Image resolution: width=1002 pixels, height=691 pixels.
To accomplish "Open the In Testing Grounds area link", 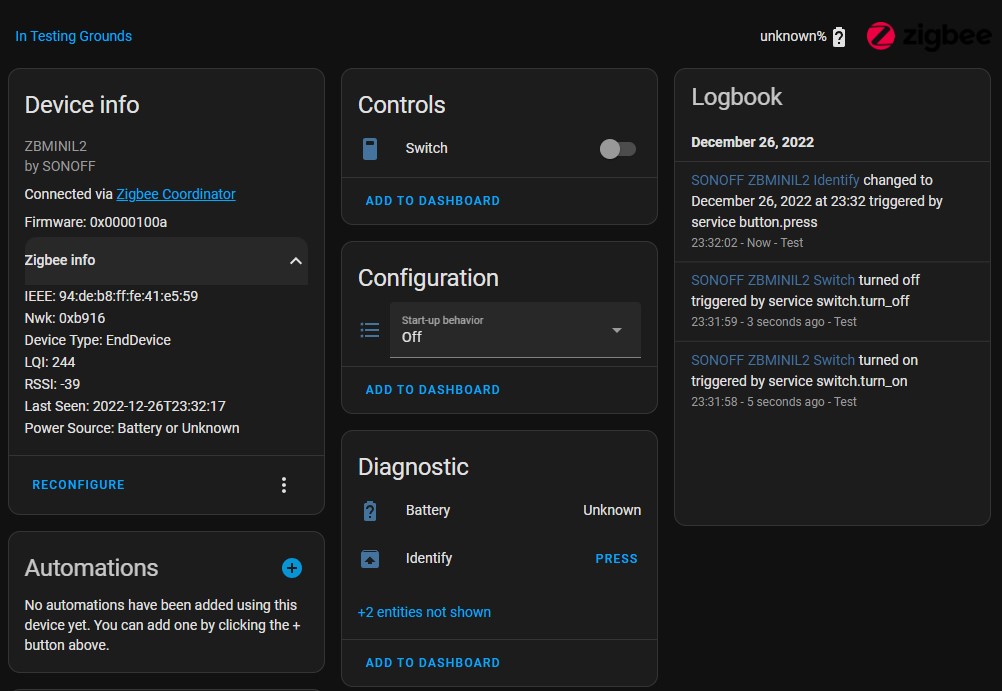I will pyautogui.click(x=73, y=36).
